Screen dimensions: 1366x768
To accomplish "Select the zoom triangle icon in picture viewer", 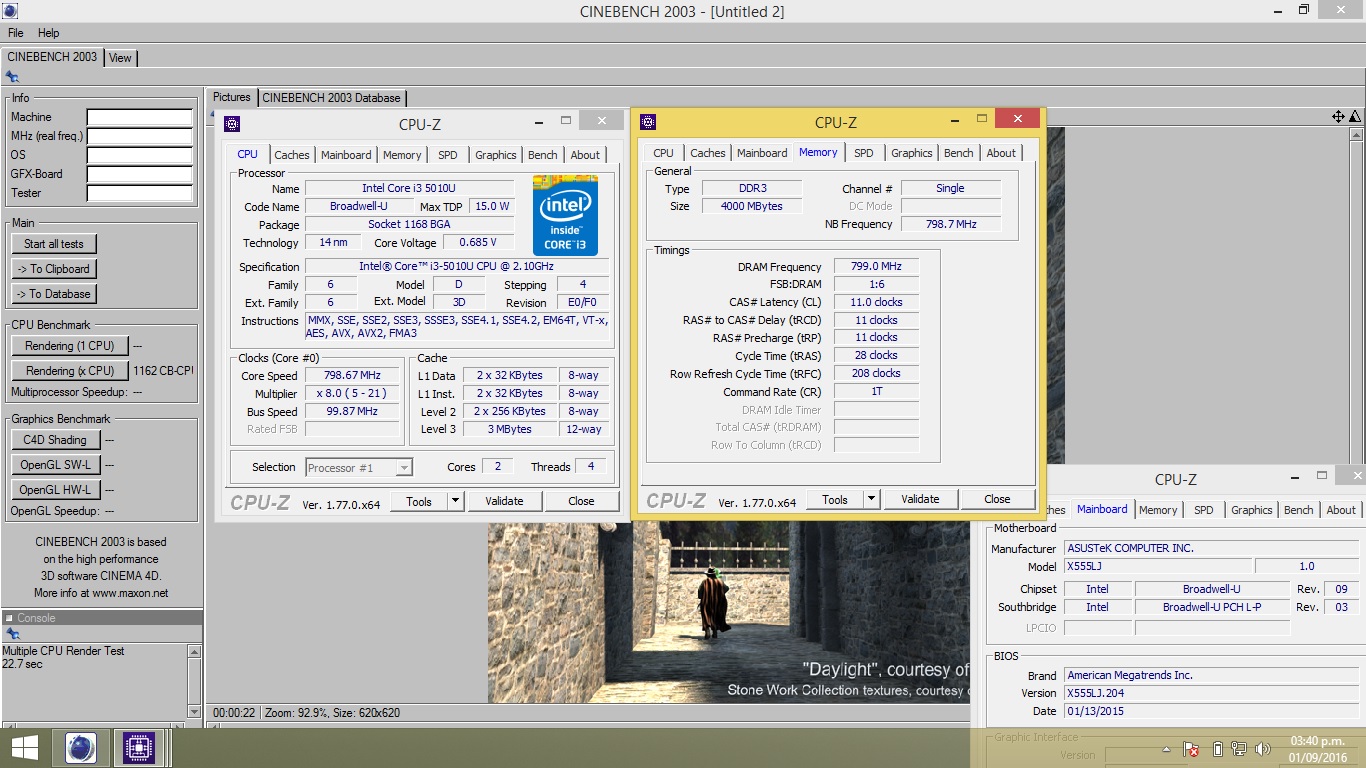I will click(x=1356, y=117).
